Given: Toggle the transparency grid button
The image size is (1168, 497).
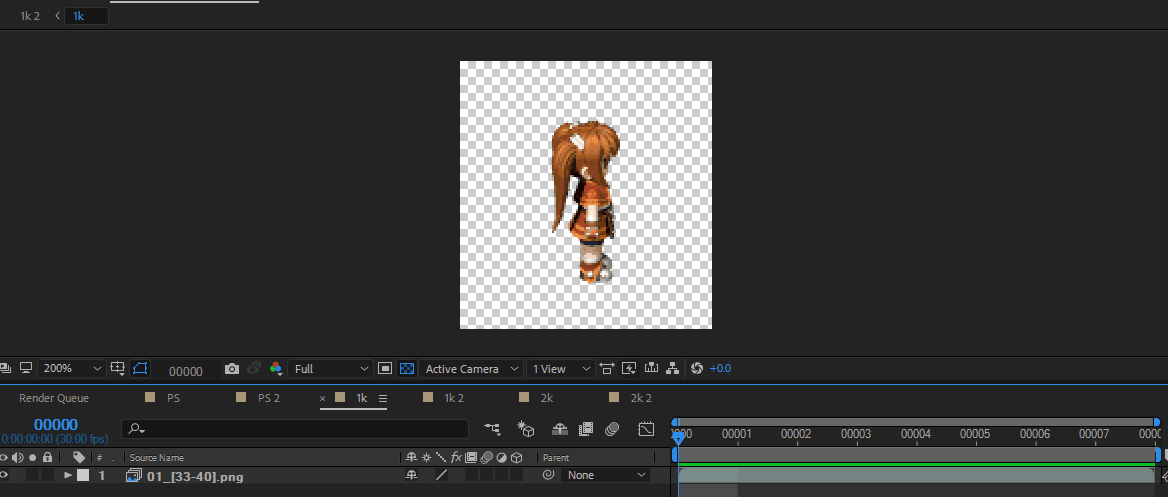Looking at the screenshot, I should [x=407, y=369].
